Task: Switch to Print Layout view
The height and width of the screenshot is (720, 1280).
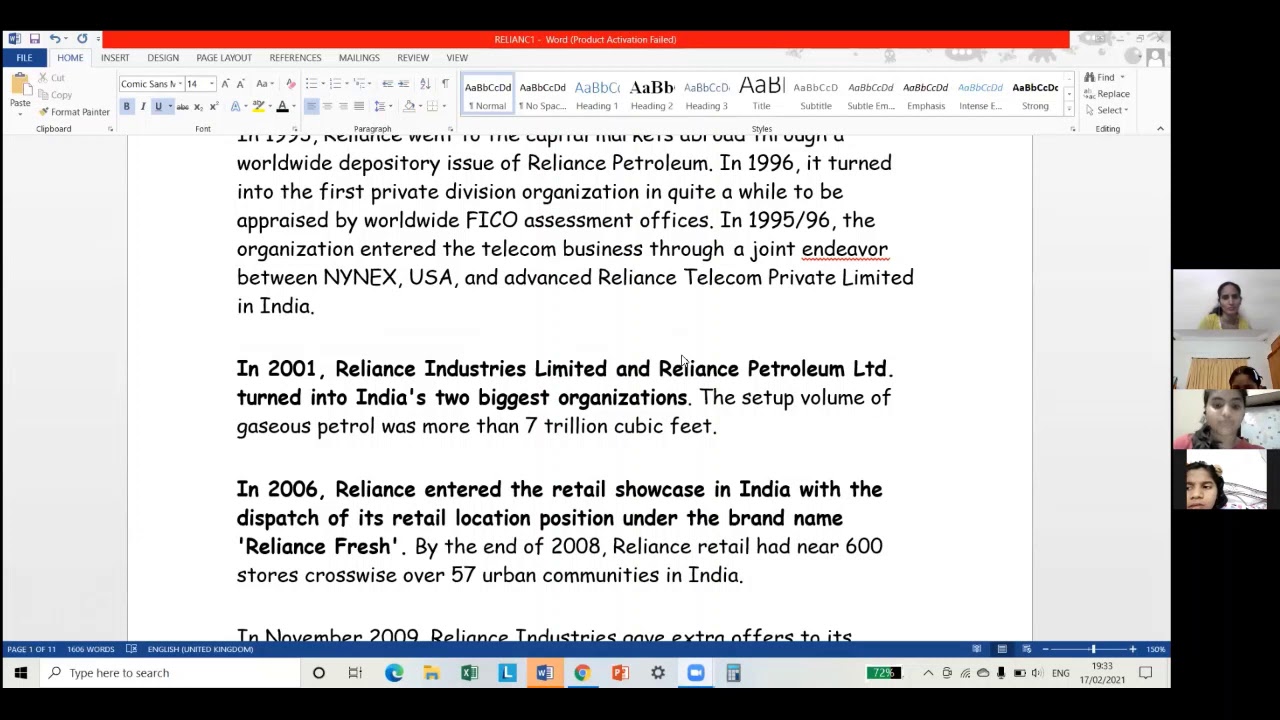Action: (x=1001, y=649)
